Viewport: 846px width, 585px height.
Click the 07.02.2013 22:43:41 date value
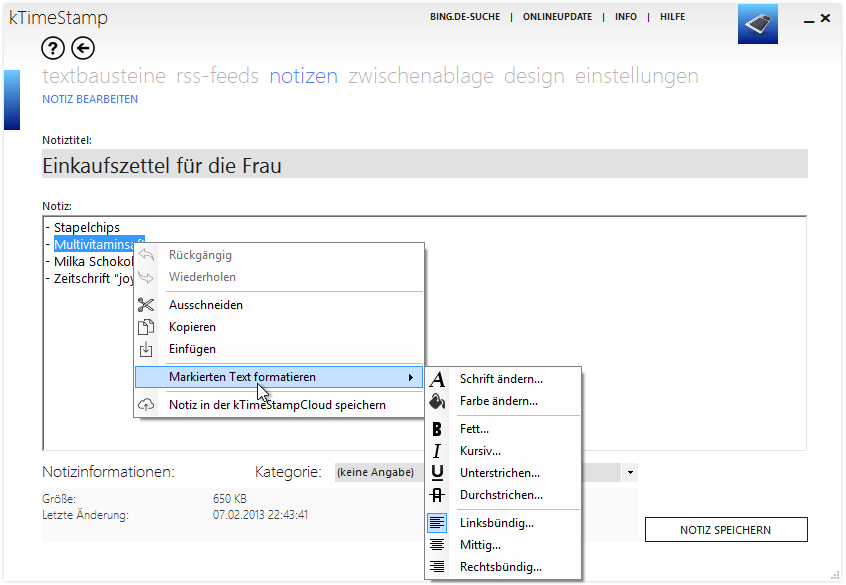pos(260,515)
